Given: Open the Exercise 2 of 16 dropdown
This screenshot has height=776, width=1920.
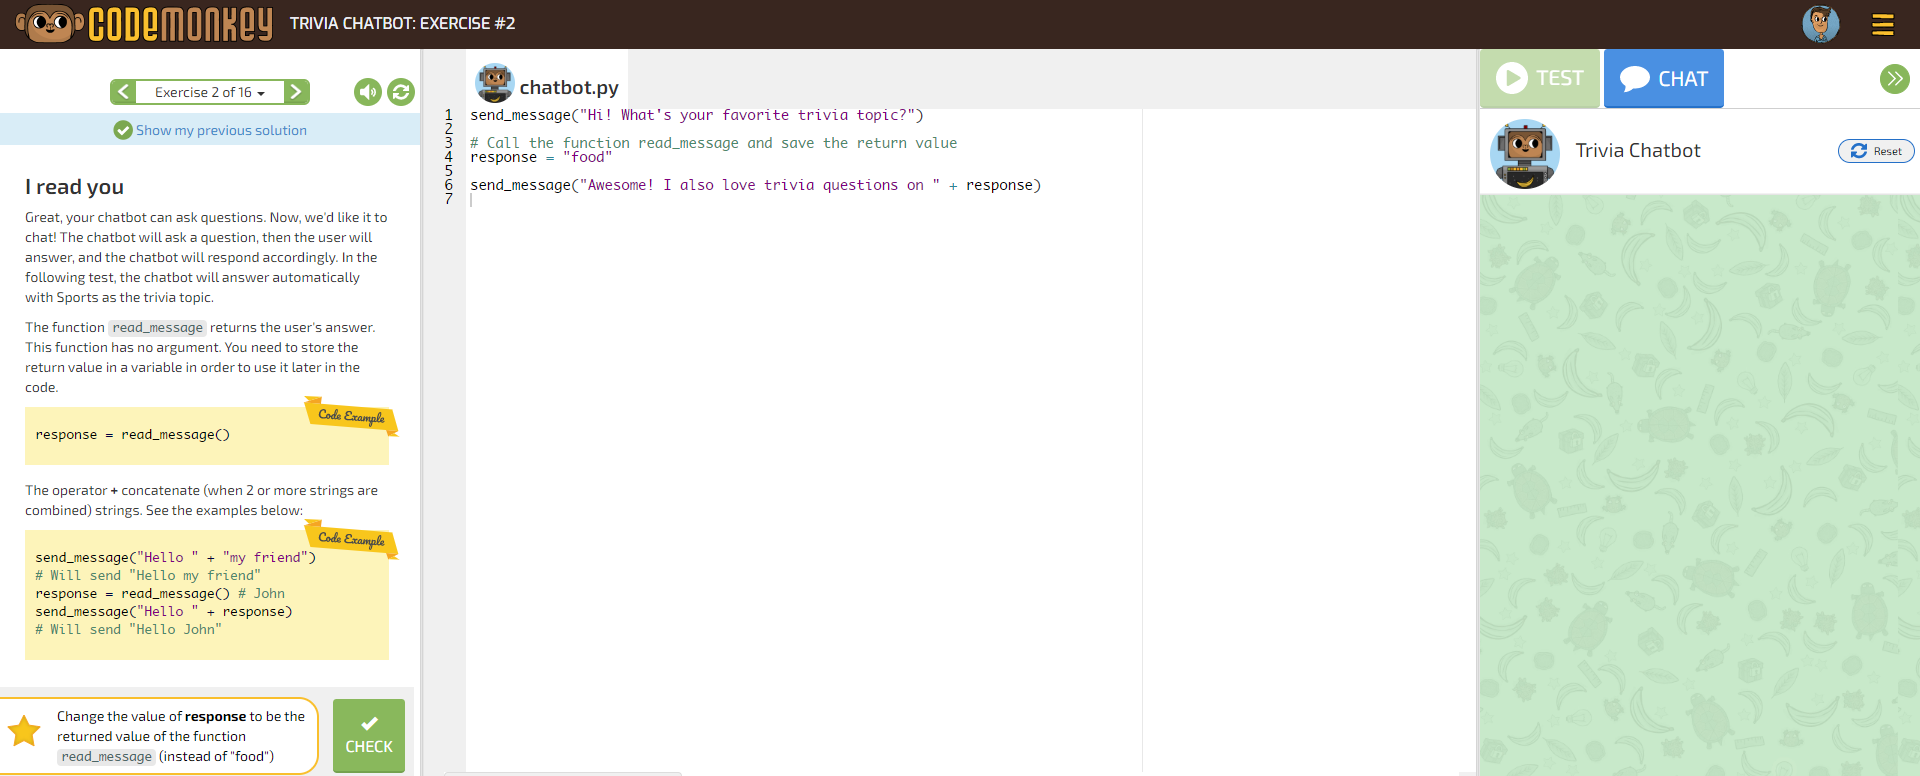Looking at the screenshot, I should [x=210, y=92].
